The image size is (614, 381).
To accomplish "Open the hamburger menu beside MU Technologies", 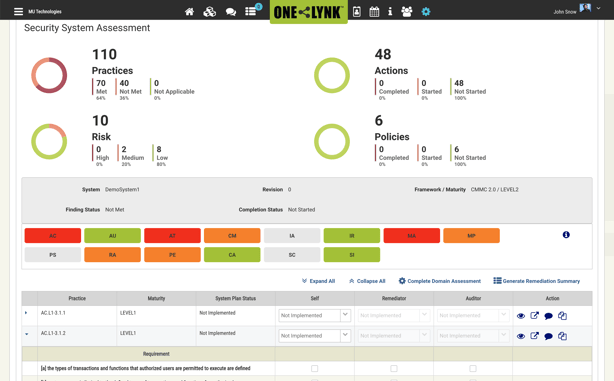I will 18,11.
